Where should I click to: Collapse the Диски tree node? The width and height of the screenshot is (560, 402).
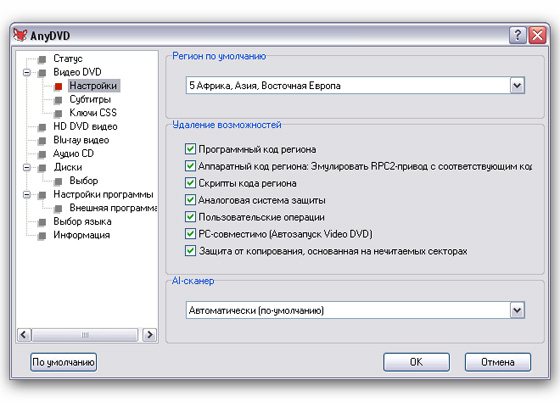[27, 167]
